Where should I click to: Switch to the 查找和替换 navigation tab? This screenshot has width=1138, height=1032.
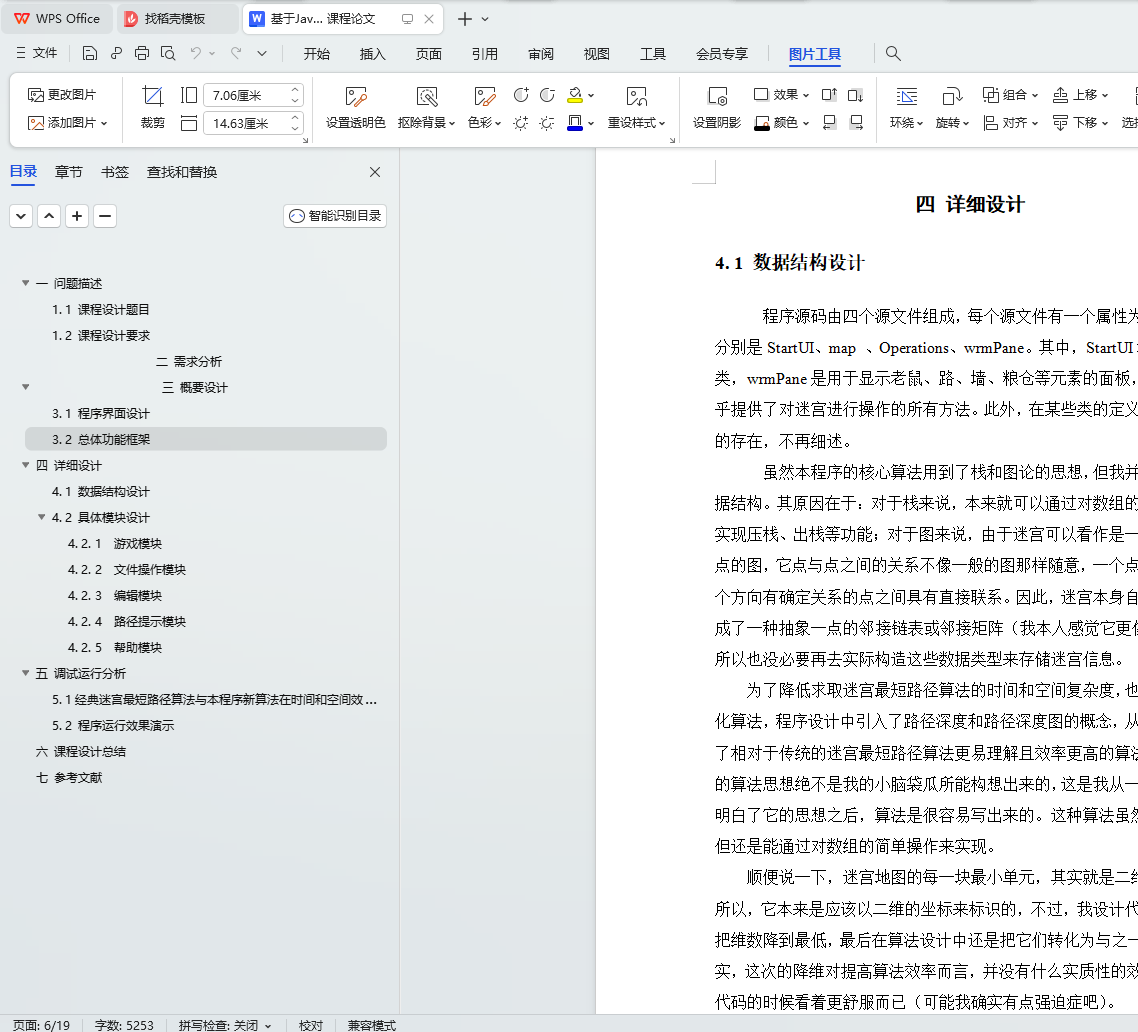click(181, 172)
